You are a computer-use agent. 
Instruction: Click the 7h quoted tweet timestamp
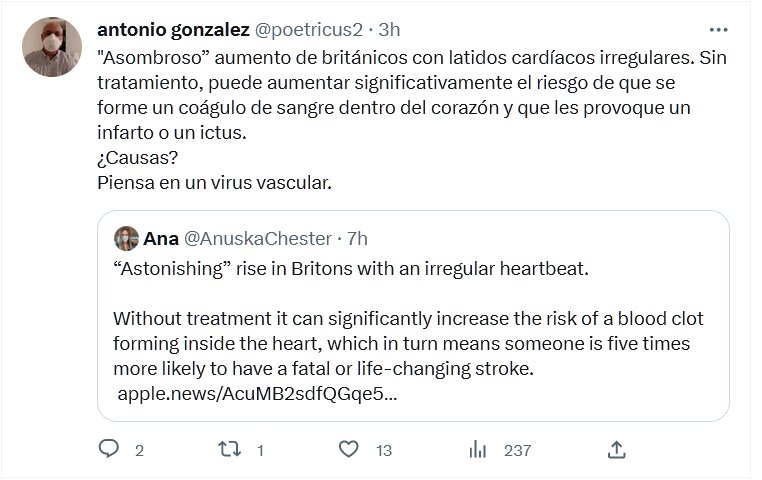[x=357, y=238]
